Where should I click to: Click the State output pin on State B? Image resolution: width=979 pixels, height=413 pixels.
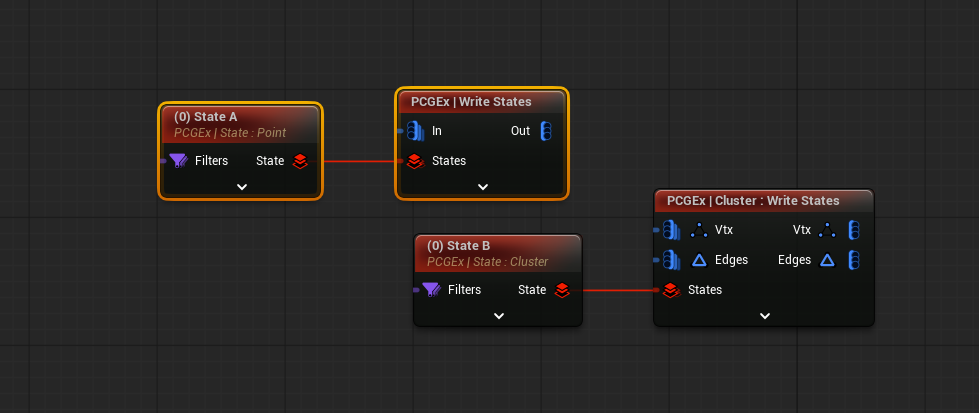(562, 290)
